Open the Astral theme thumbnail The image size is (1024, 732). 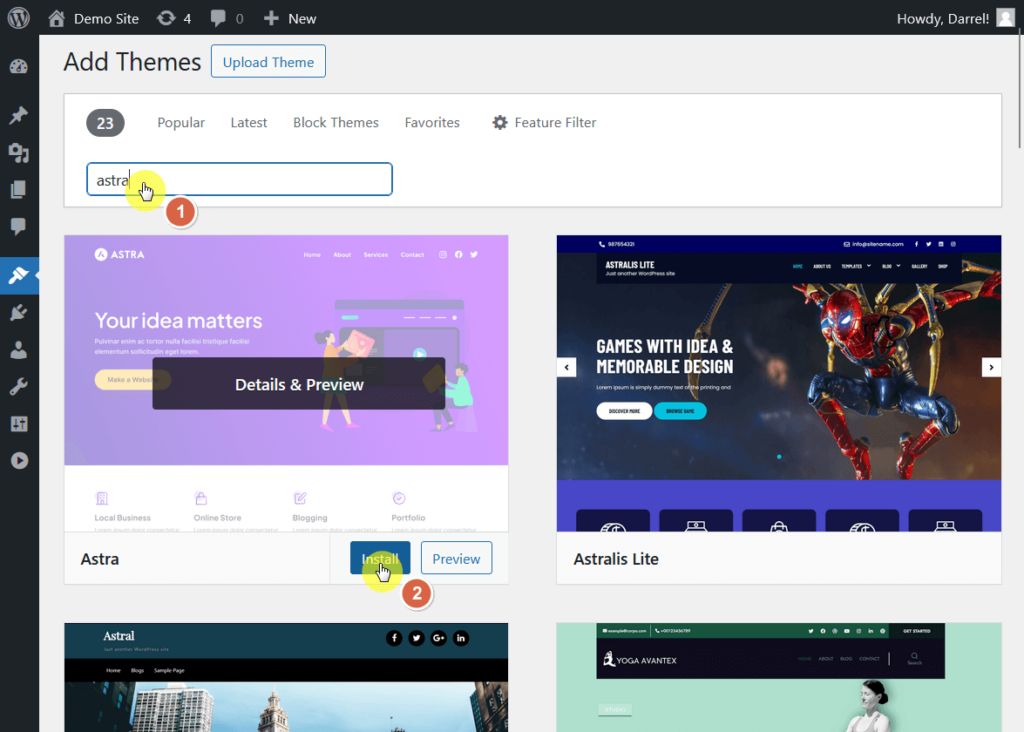286,677
